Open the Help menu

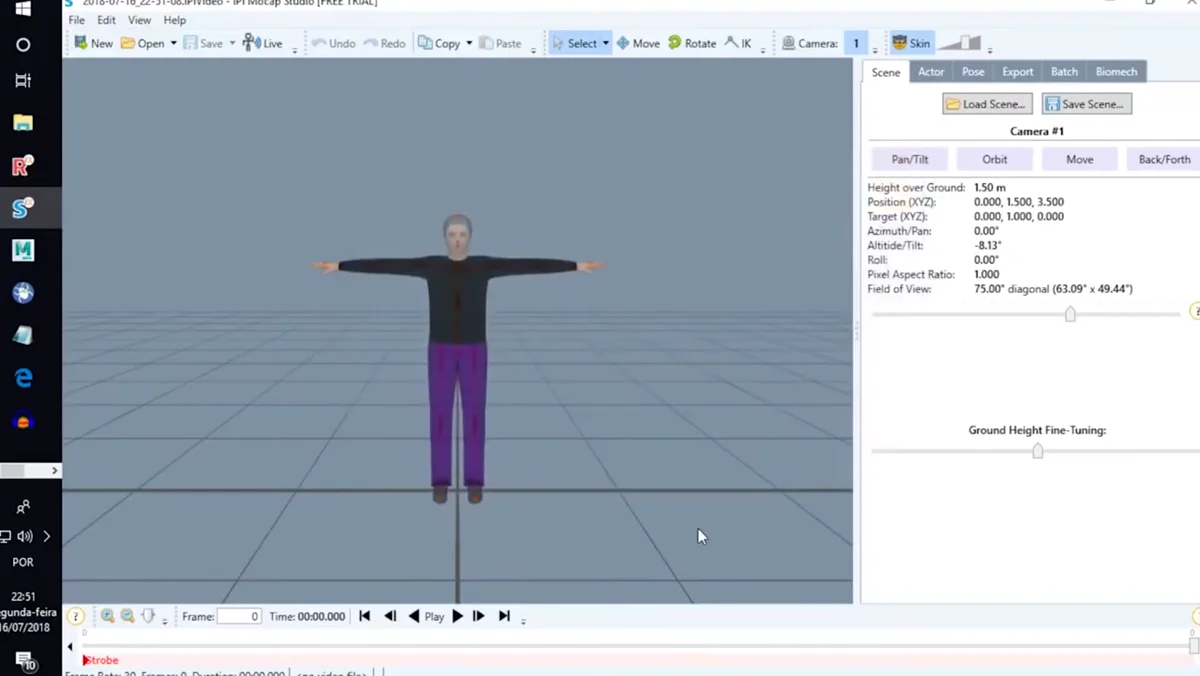pyautogui.click(x=174, y=20)
